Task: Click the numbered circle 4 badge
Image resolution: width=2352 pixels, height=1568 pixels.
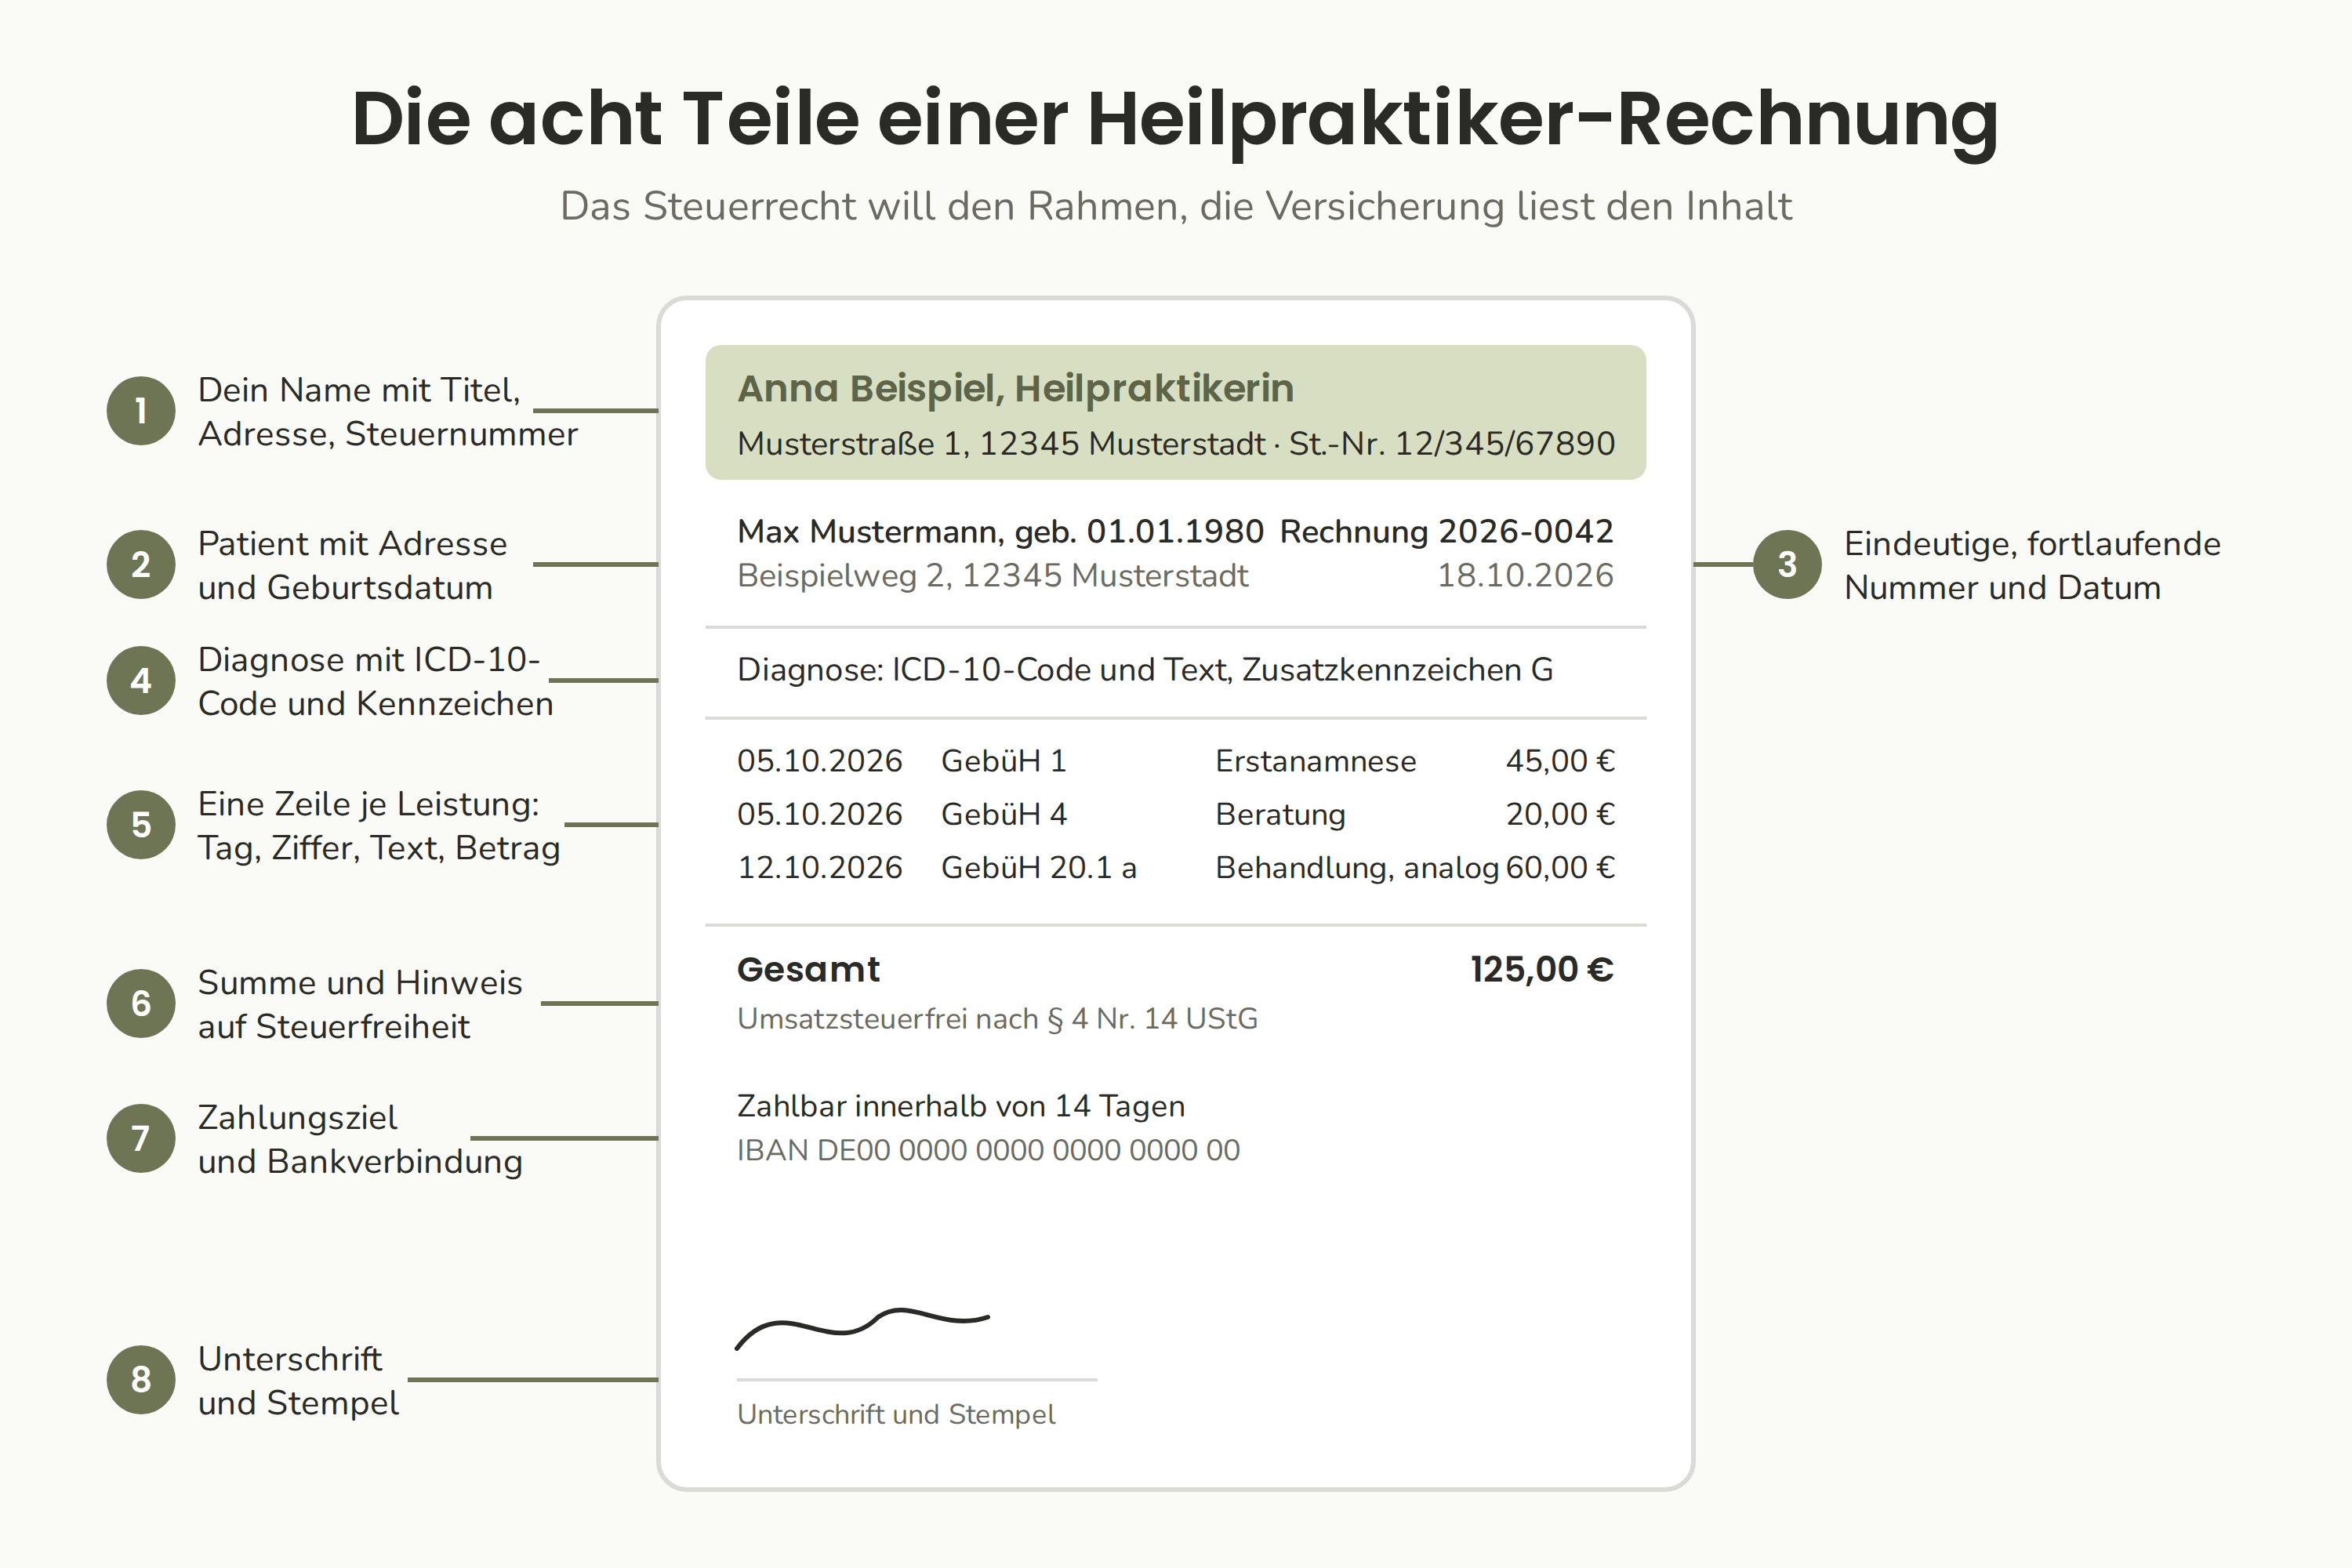Action: click(141, 681)
